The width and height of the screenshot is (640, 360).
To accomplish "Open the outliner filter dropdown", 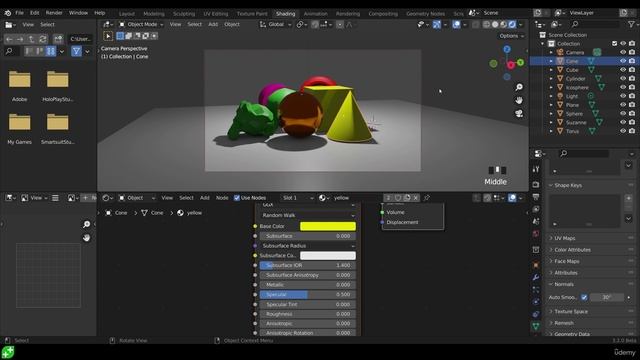I will tap(631, 25).
